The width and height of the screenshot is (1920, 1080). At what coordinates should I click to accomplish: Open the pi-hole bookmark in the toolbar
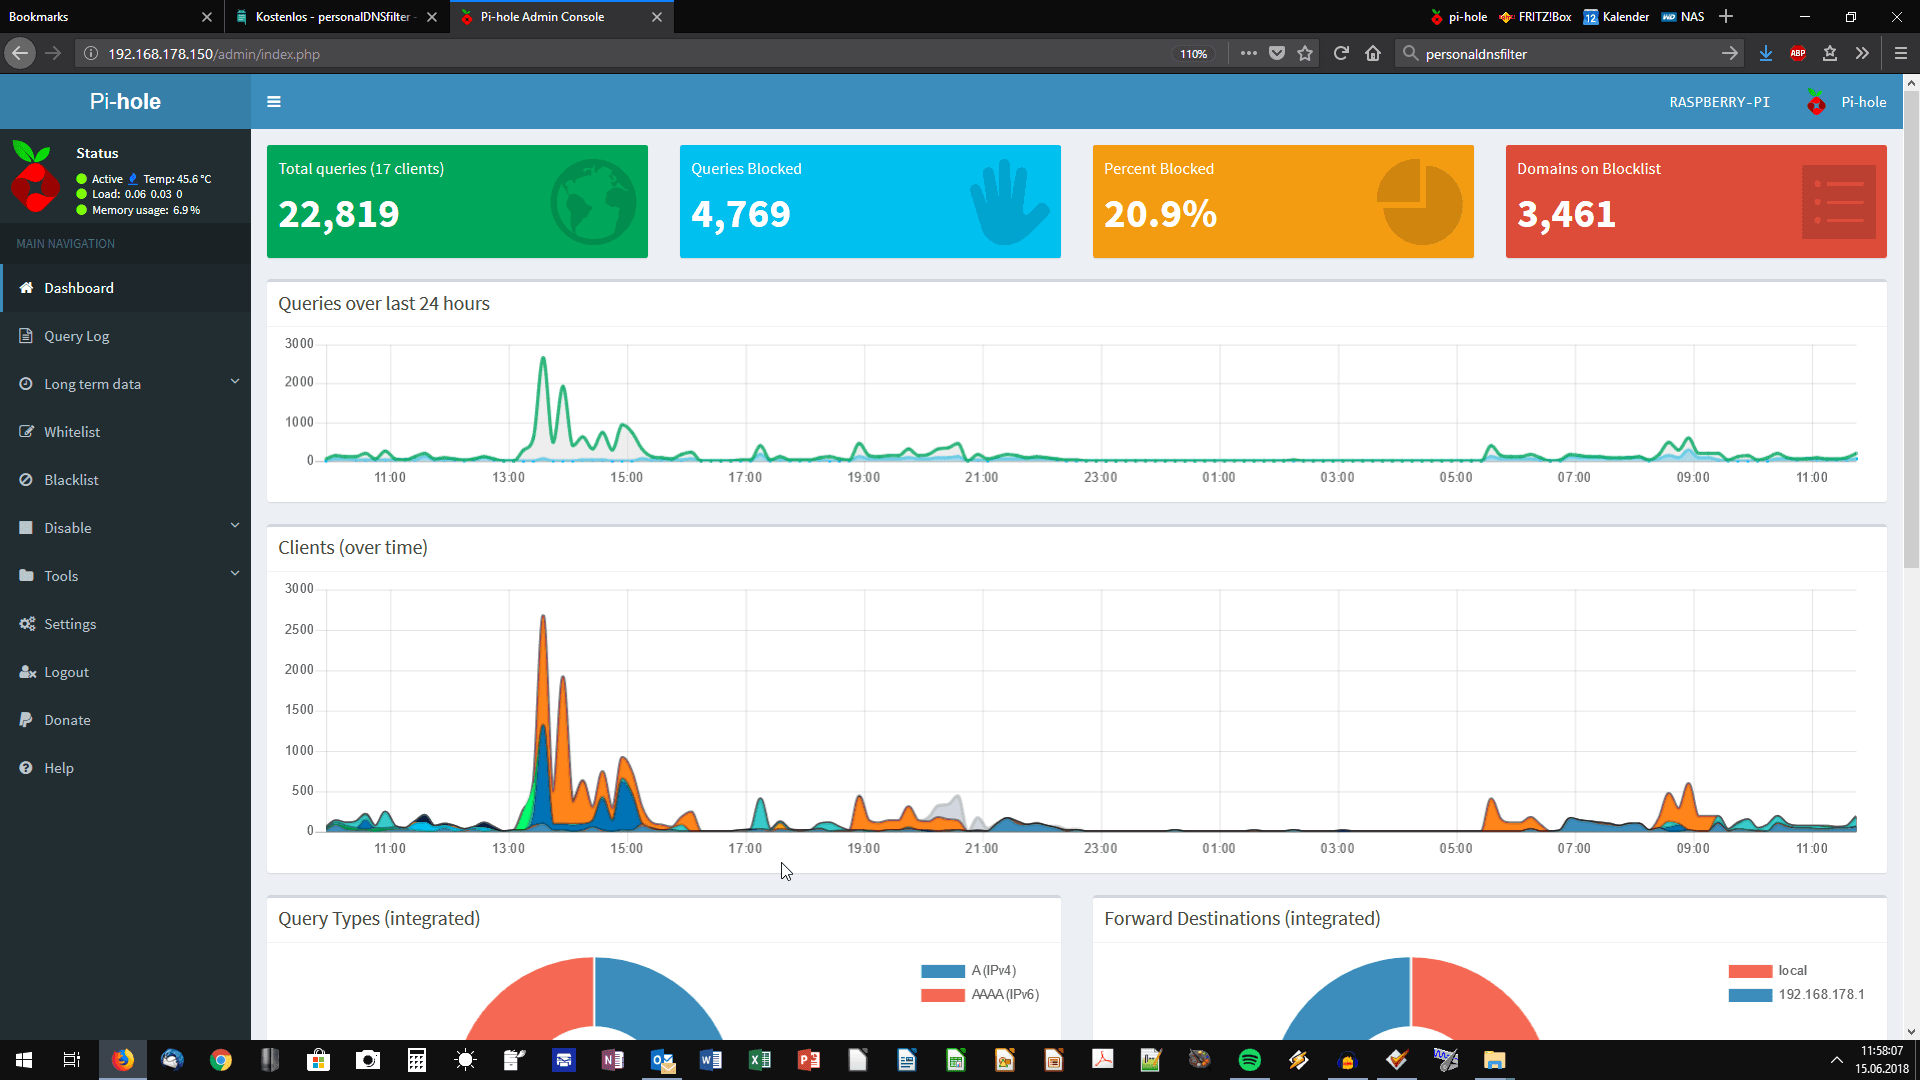coord(1458,17)
